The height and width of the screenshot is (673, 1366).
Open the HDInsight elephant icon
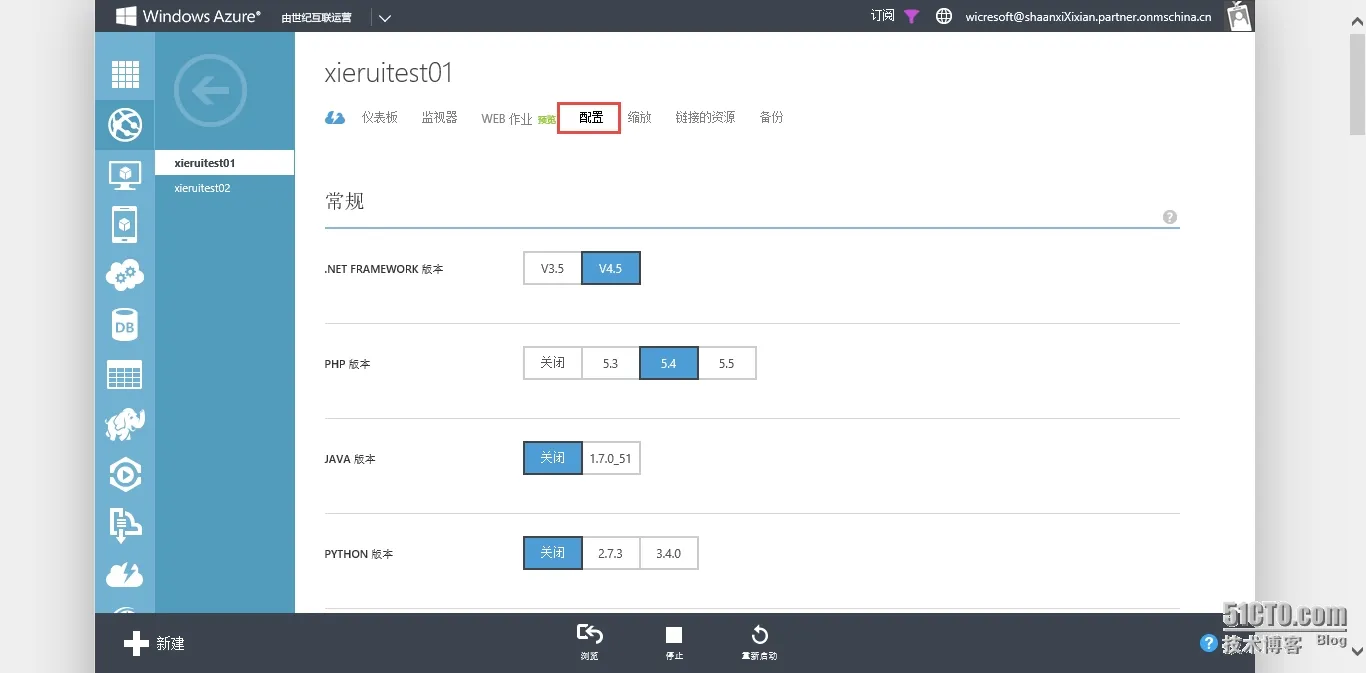125,424
